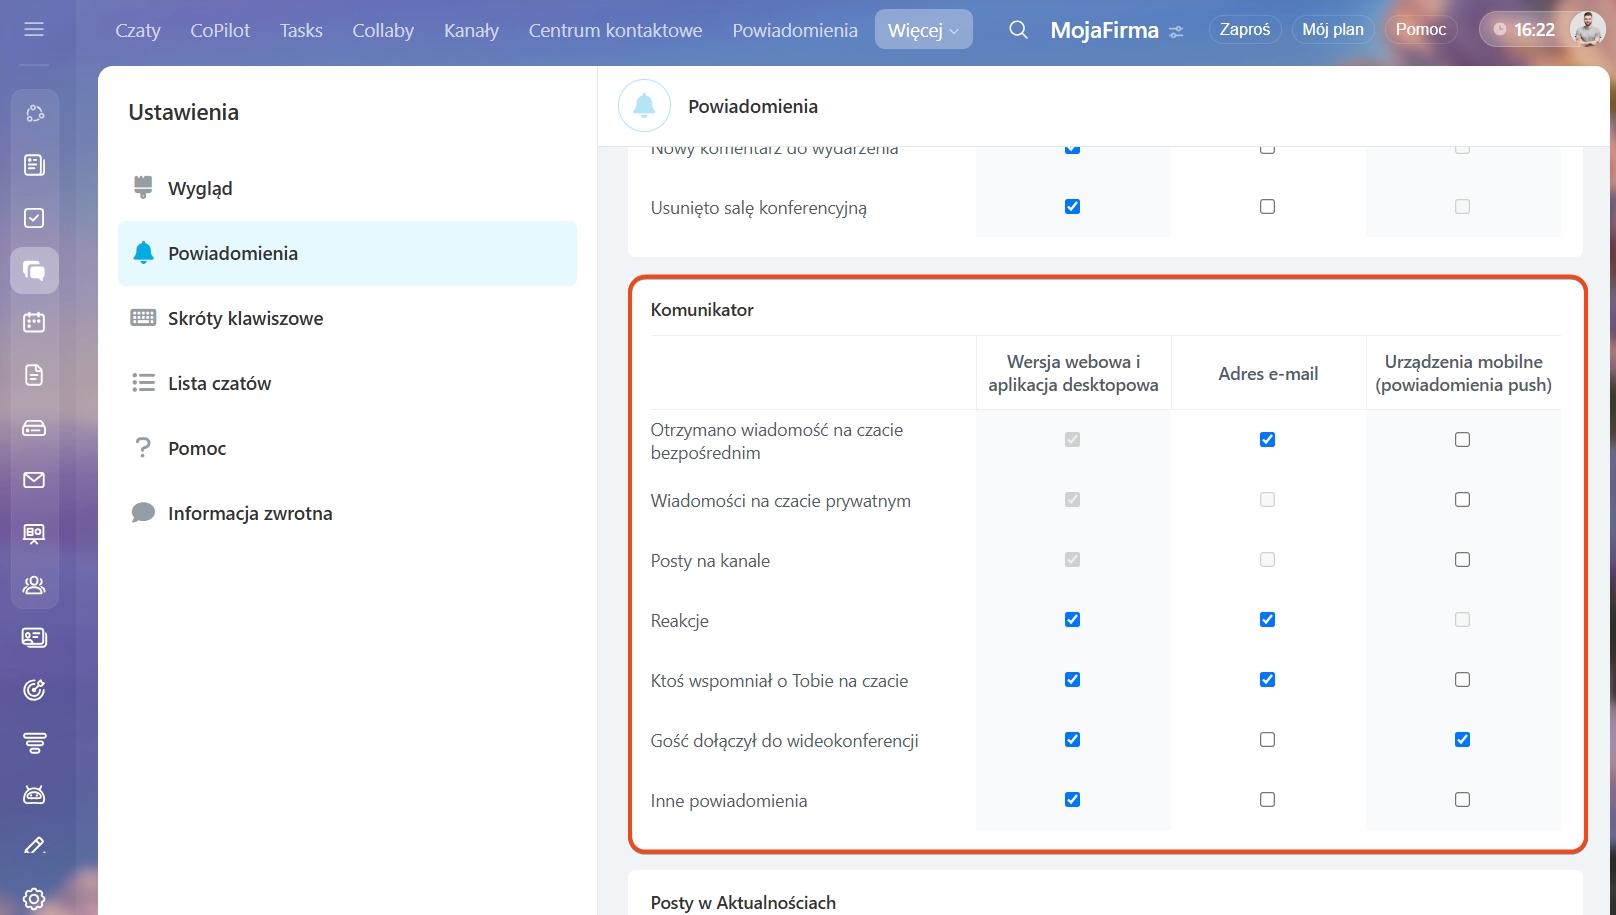Uncheck web version for Usunięto salę konferencyjną
The image size is (1616, 915).
[1072, 207]
